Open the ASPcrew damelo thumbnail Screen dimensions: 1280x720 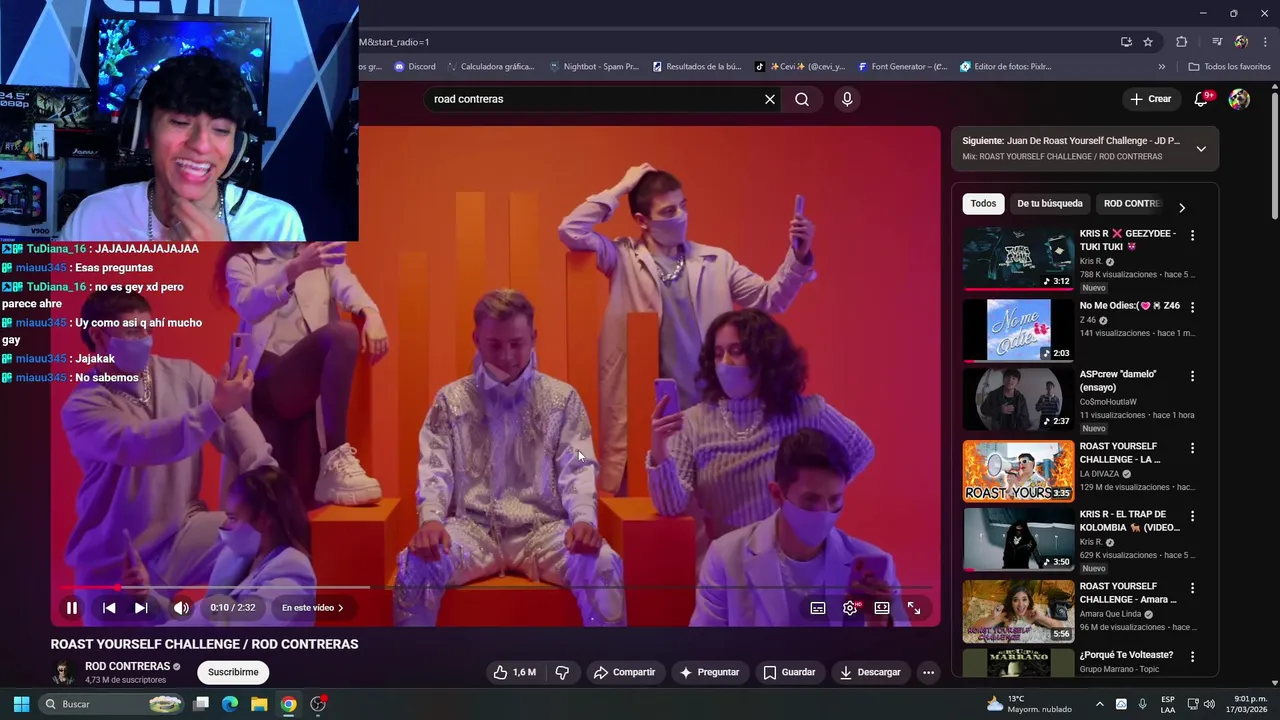point(1018,399)
